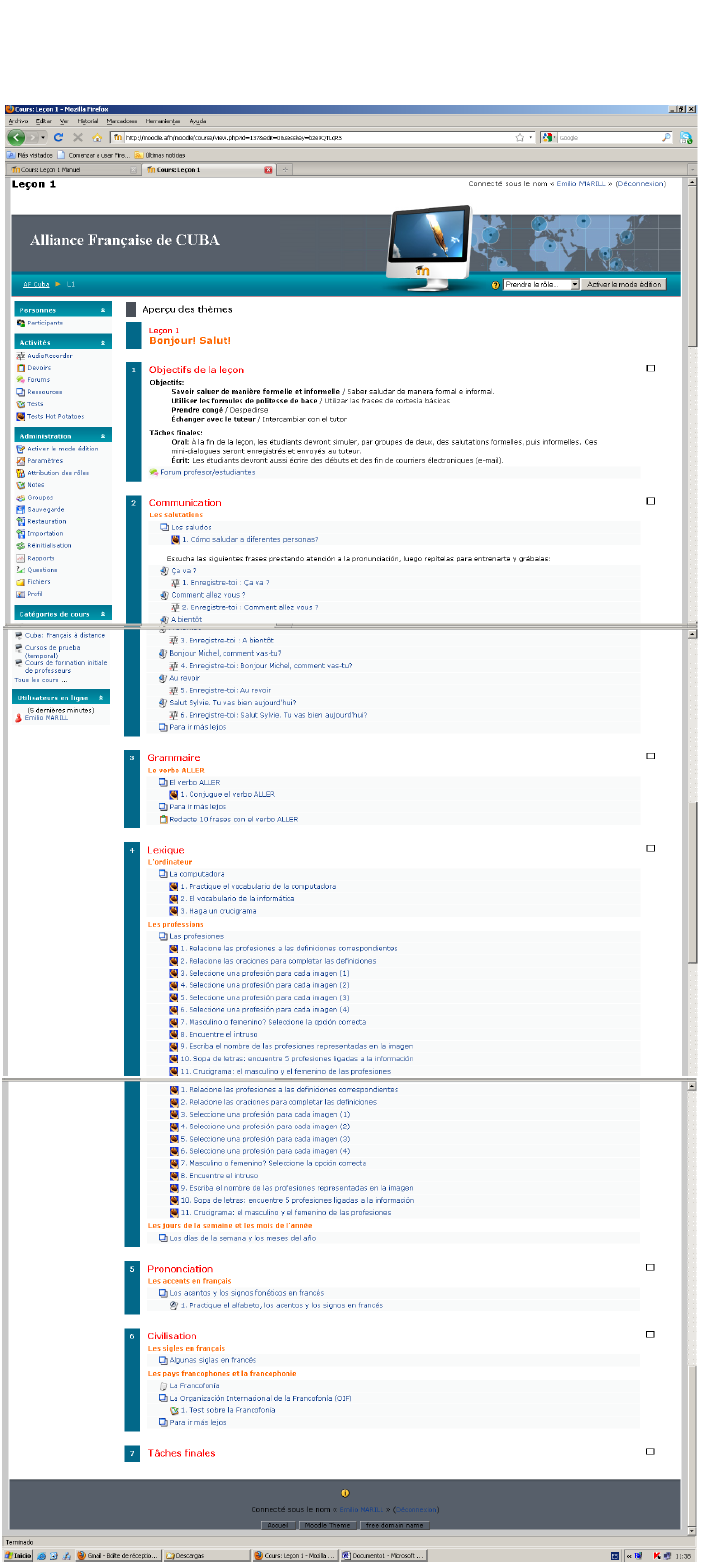Click the Forums icon in Activités block

[21, 380]
